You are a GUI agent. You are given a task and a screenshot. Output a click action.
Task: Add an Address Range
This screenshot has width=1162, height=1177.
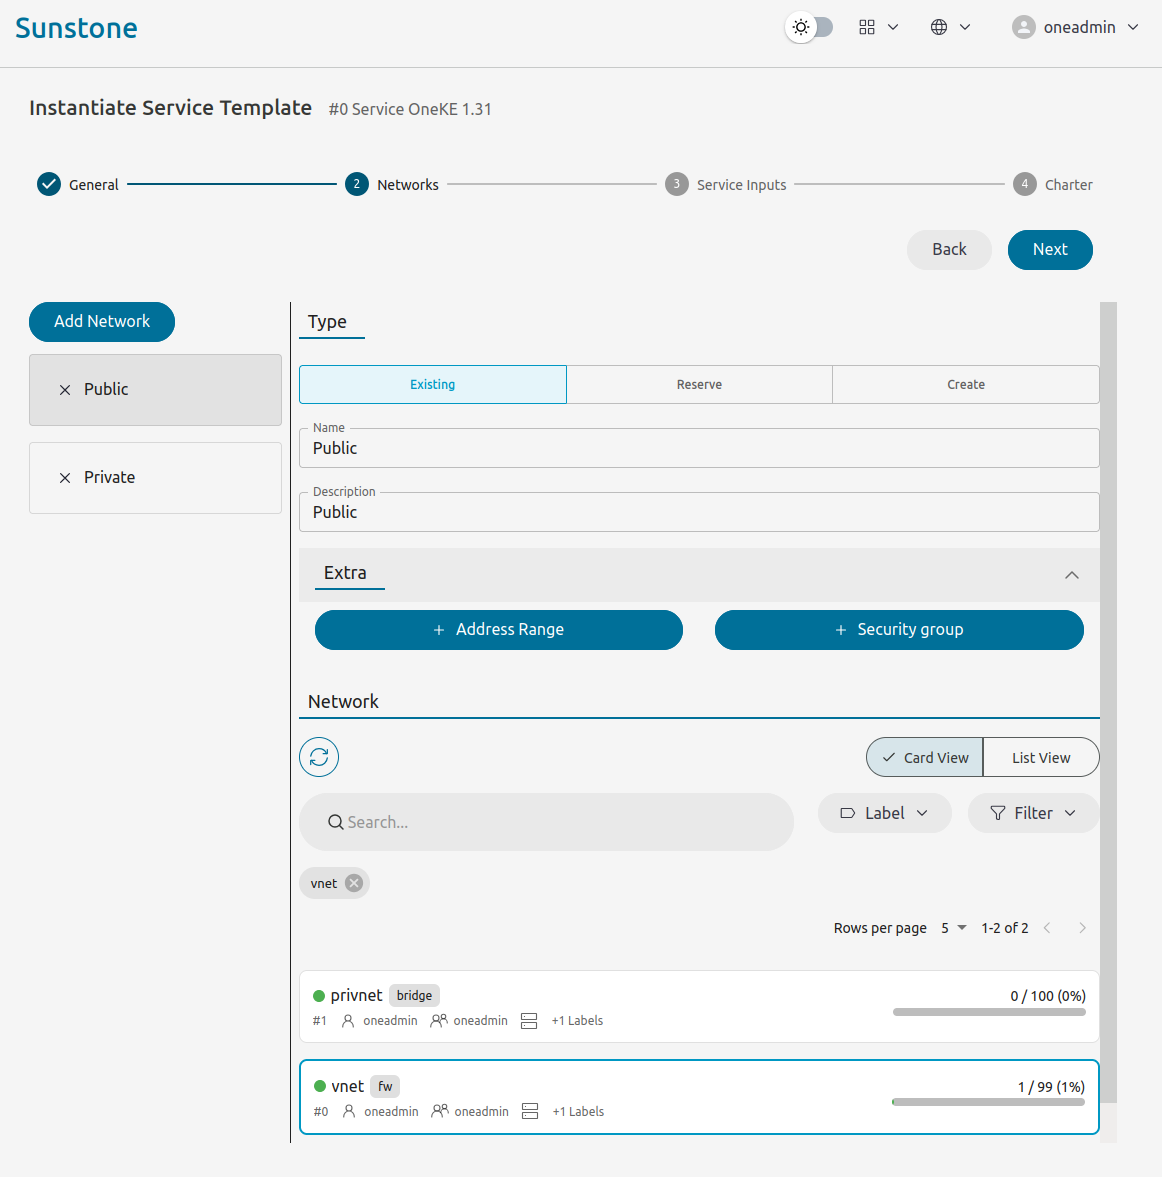(498, 629)
